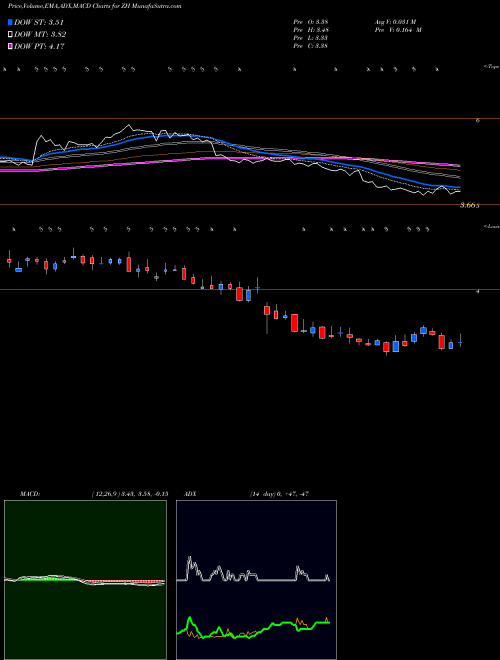Select the 'DOW PT: 4.17' legend label
The height and width of the screenshot is (660, 500).
(x=39, y=46)
